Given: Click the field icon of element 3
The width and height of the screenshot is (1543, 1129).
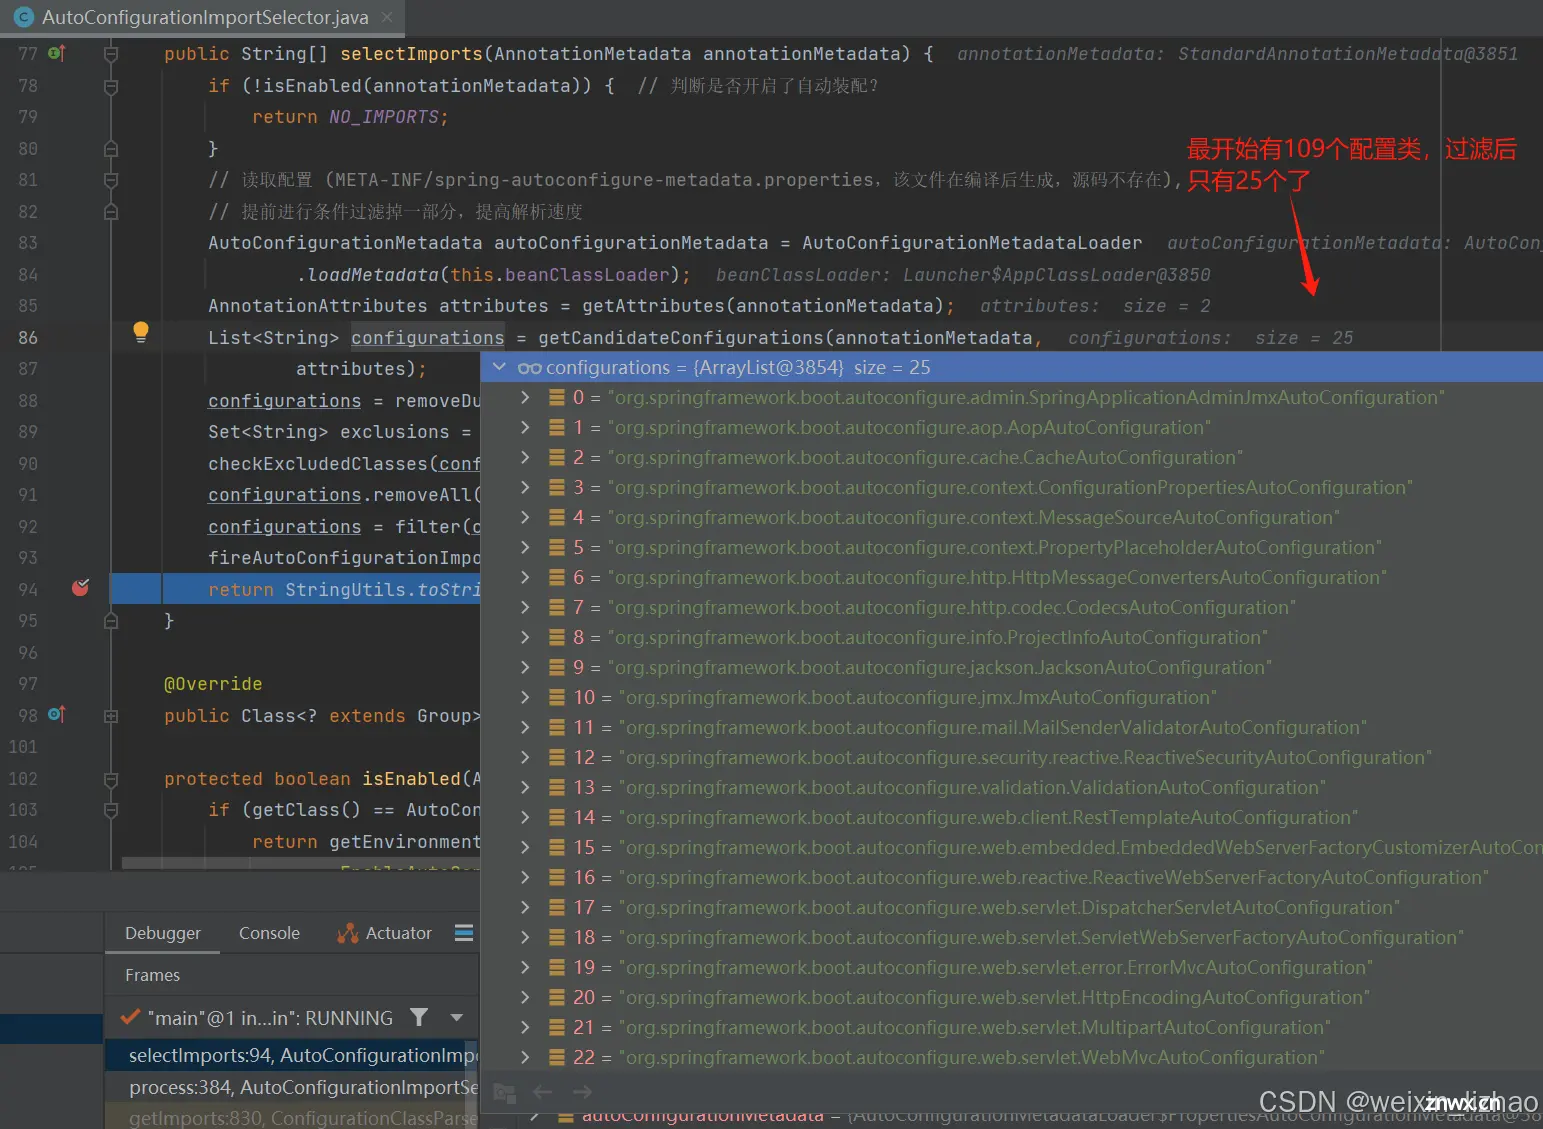Looking at the screenshot, I should 557,487.
